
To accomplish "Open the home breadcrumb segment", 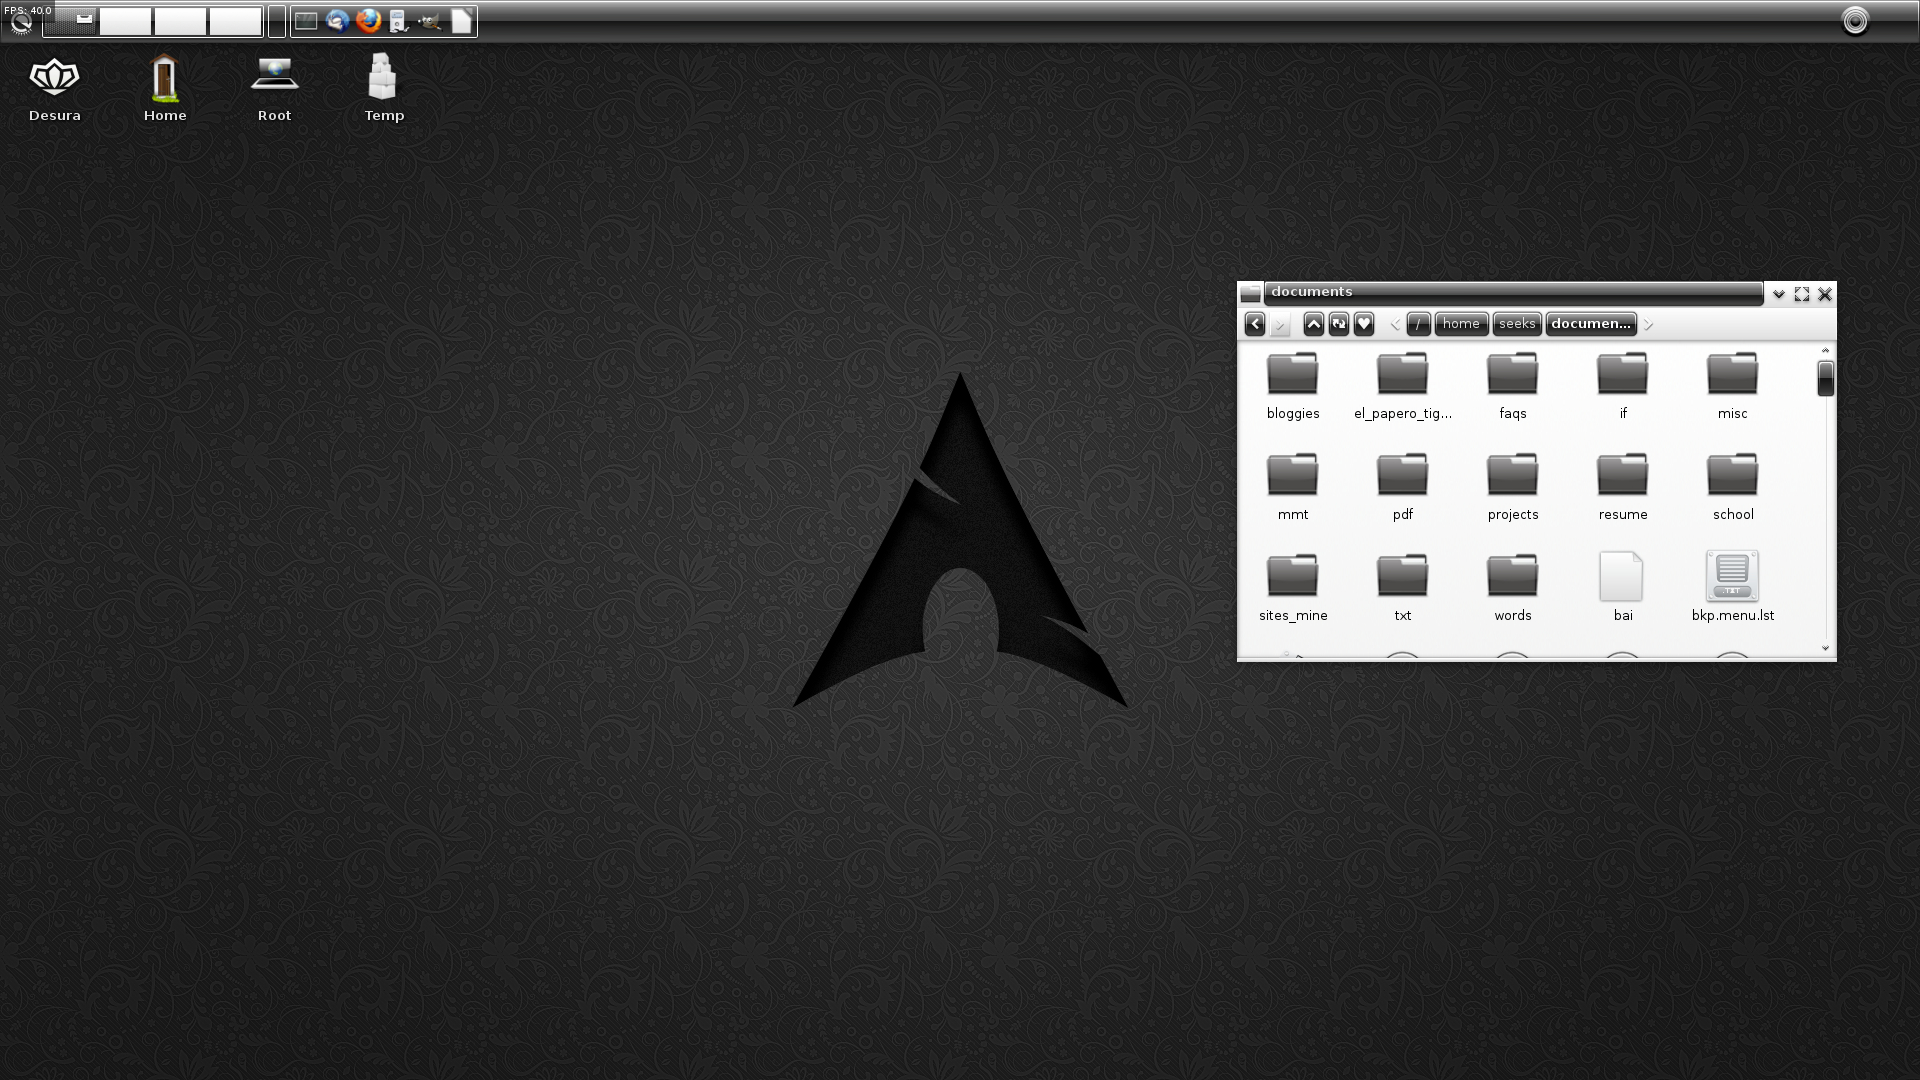I will click(1461, 324).
